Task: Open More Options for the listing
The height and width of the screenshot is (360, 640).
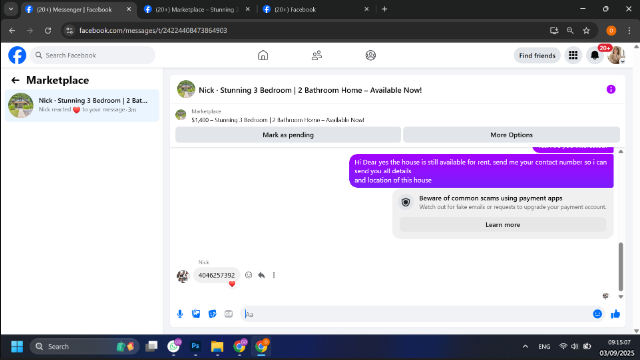Action: (x=511, y=135)
